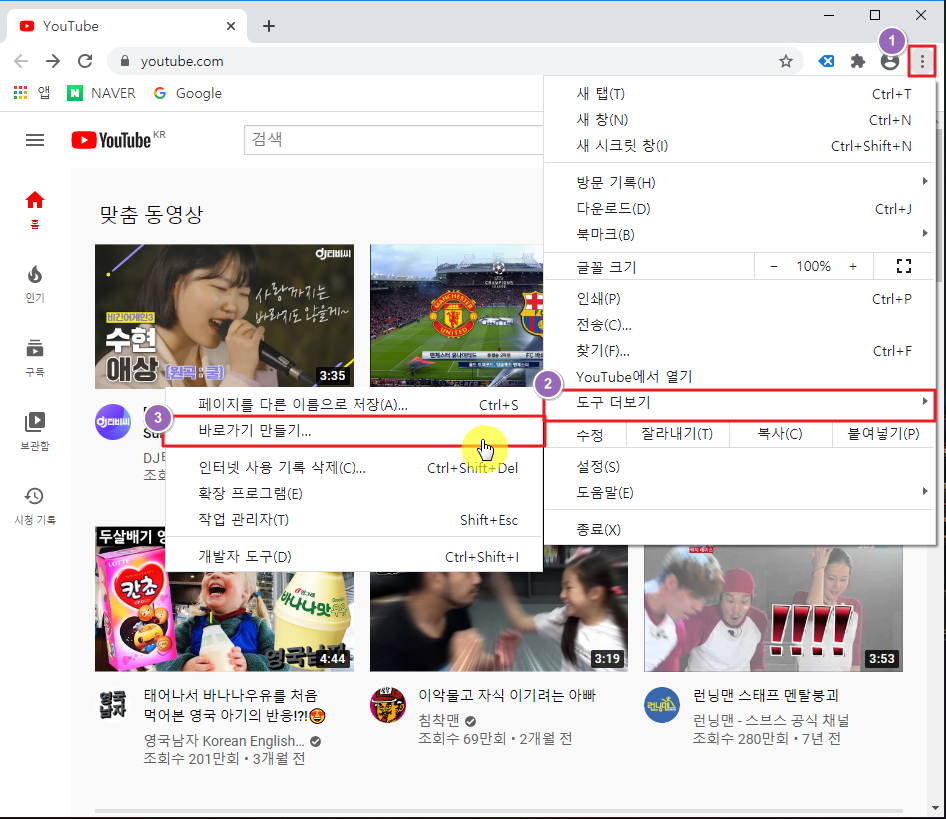
Task: Click the YouTube search field
Action: [393, 139]
